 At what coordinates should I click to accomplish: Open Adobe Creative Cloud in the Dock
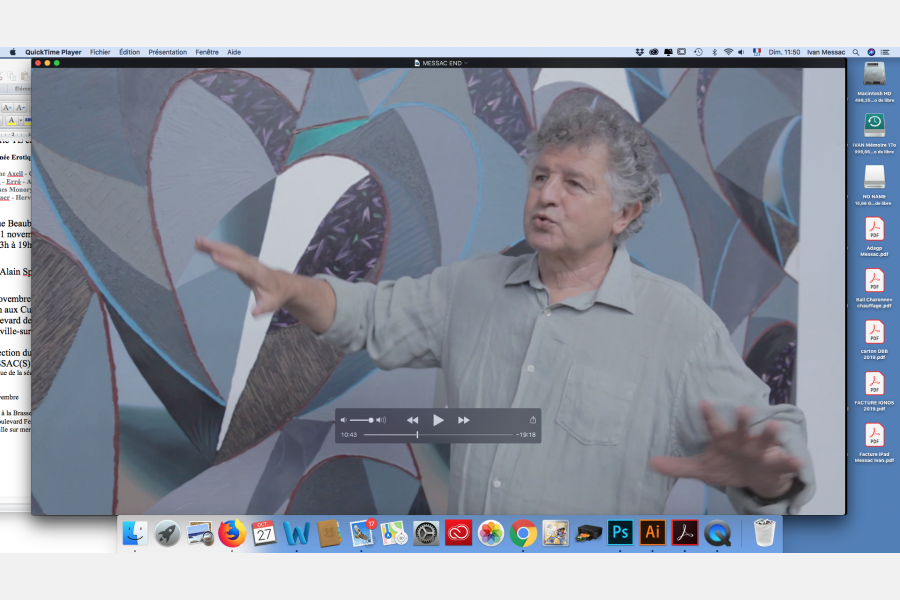click(x=458, y=533)
